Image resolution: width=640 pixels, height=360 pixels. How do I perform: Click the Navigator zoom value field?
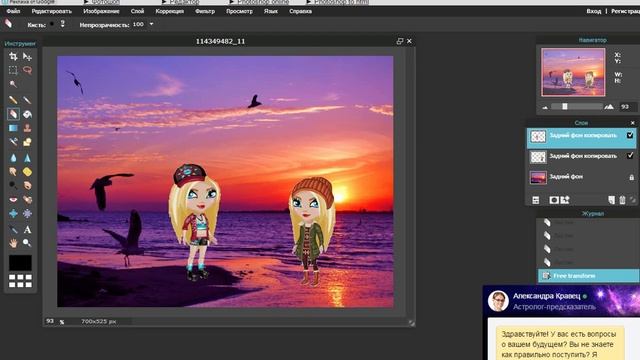pos(627,107)
